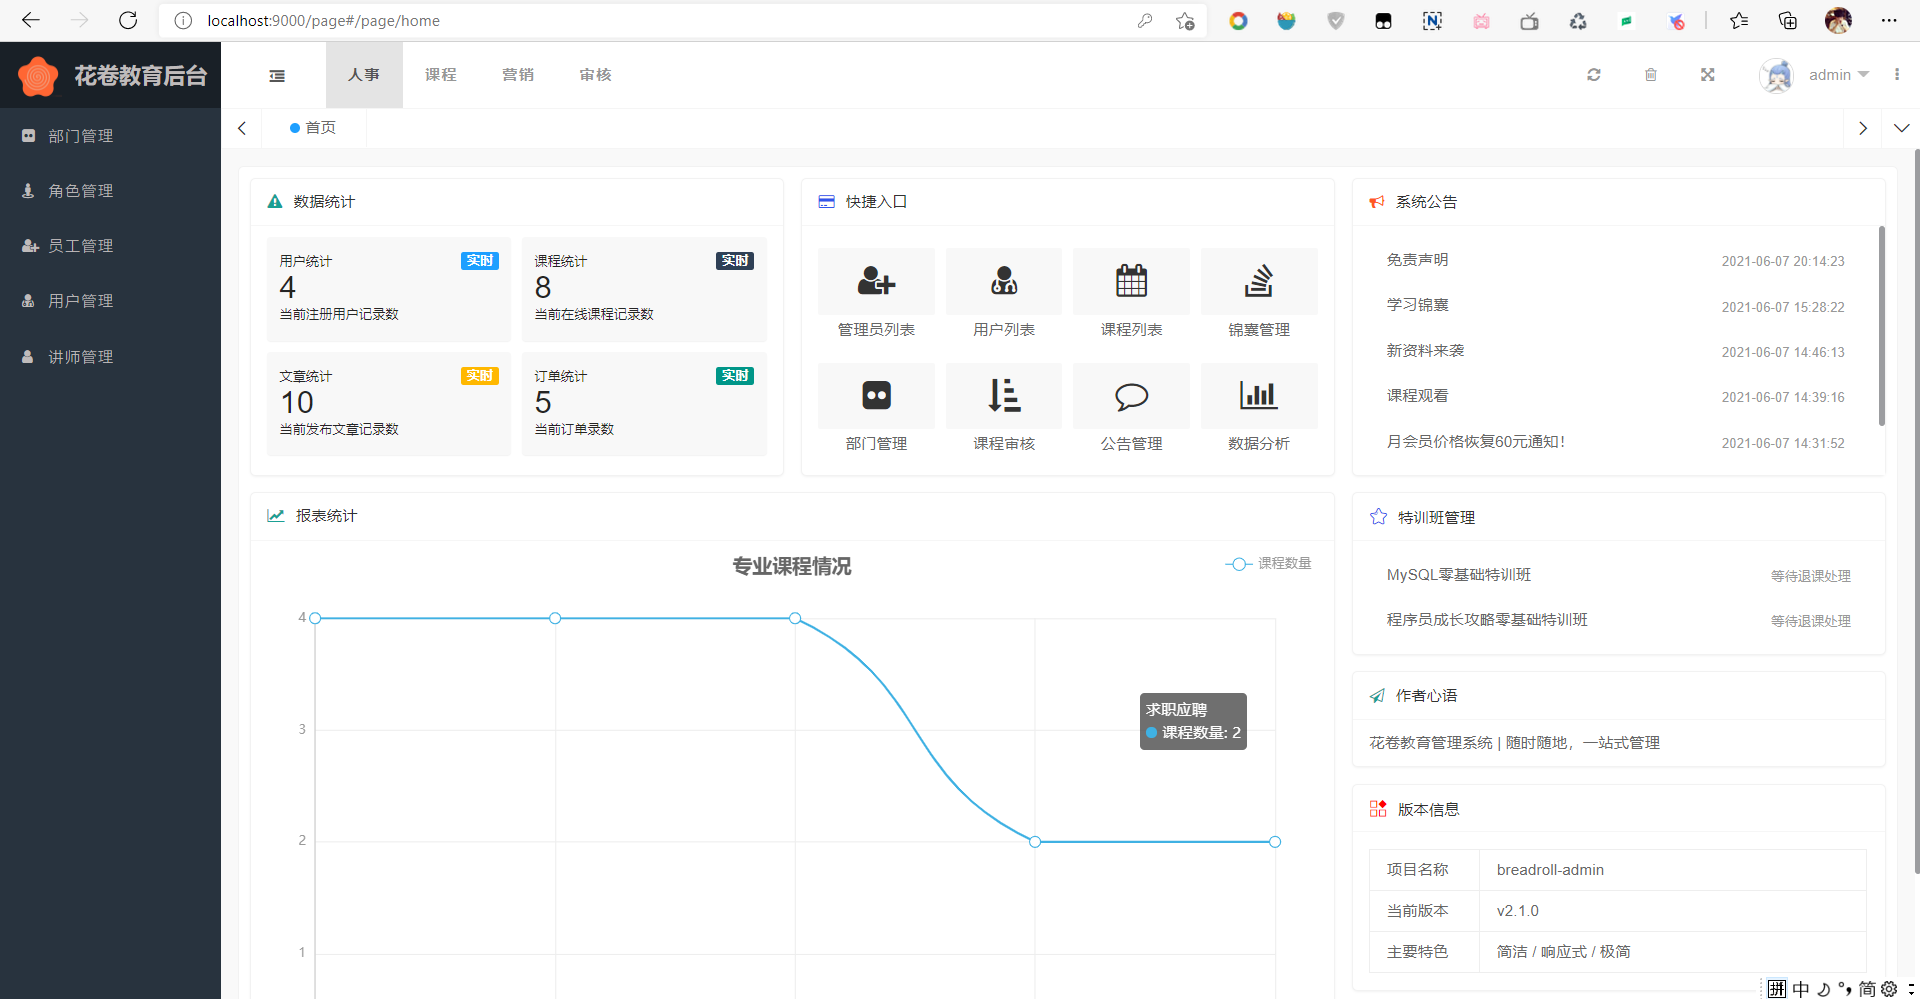
Task: Click the 用户统计 card
Action: pyautogui.click(x=389, y=290)
